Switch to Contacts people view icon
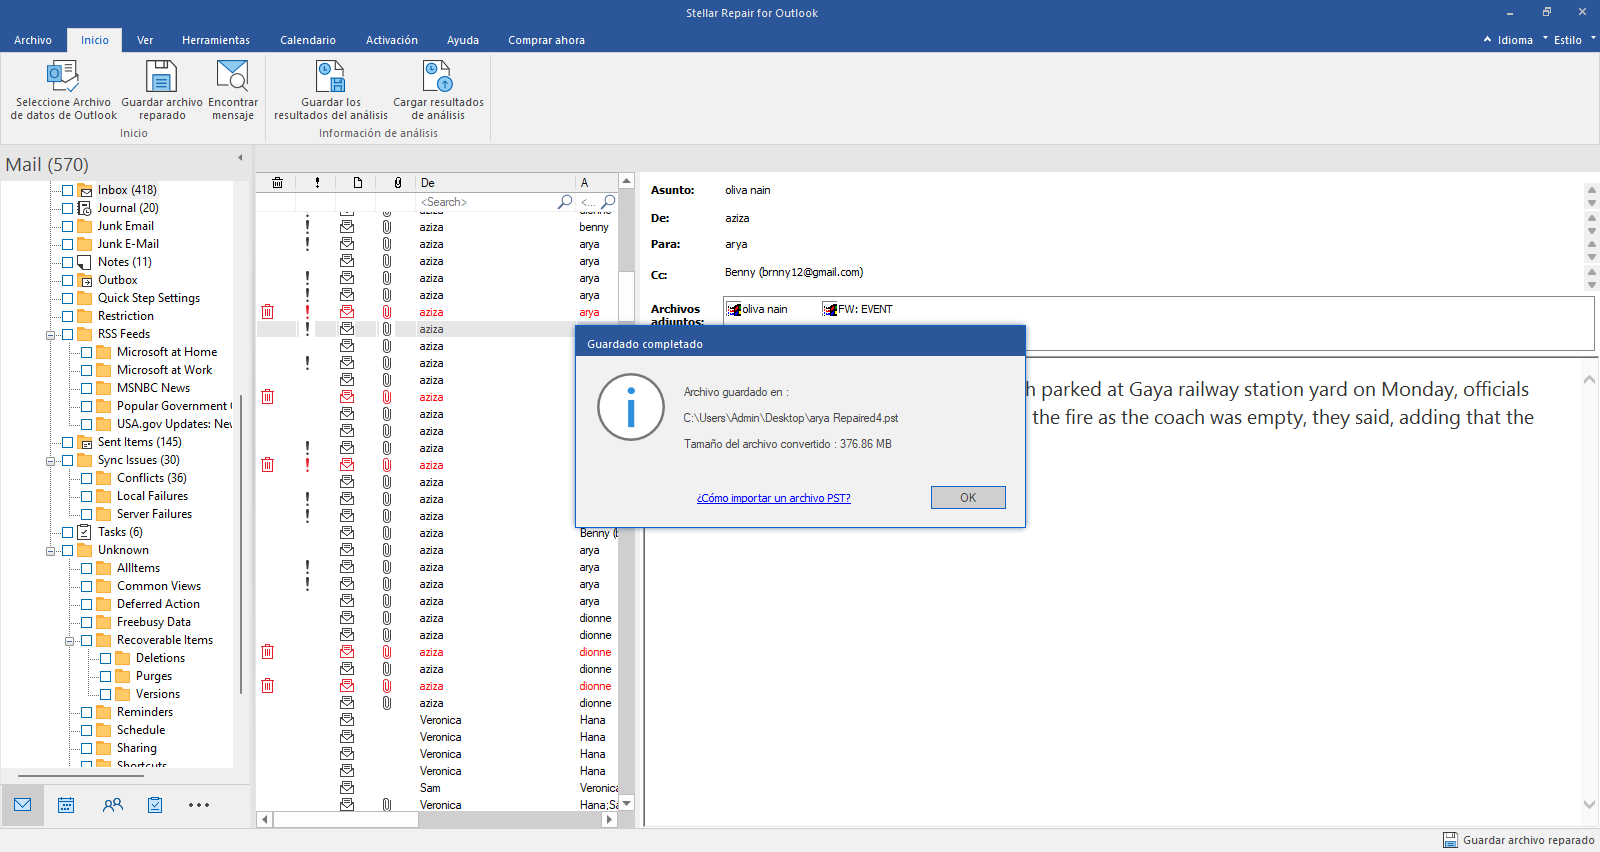 click(112, 805)
